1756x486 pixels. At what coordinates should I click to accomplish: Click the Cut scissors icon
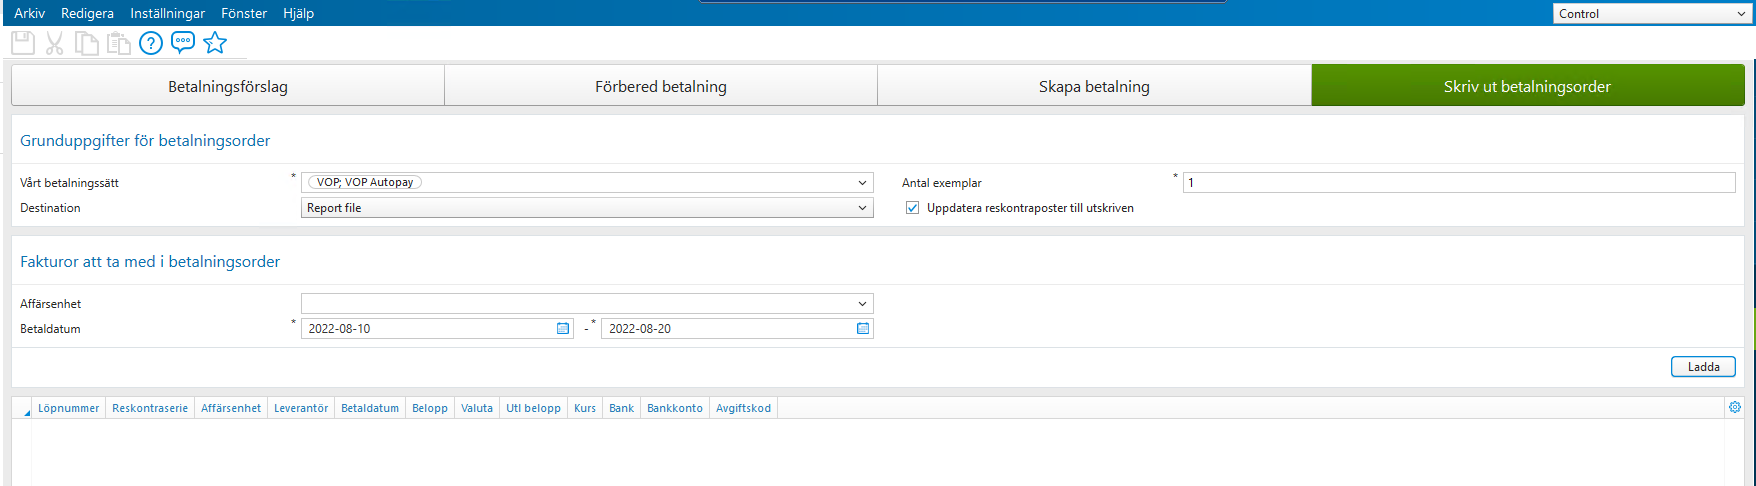(55, 43)
